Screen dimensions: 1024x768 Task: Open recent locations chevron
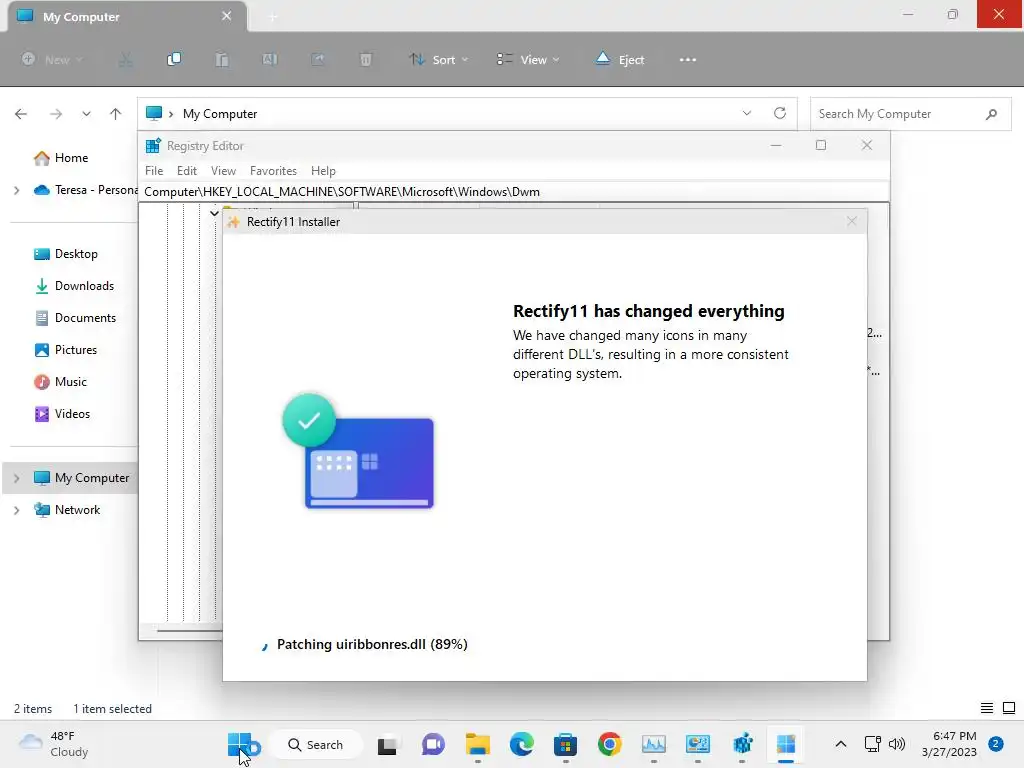tap(86, 114)
